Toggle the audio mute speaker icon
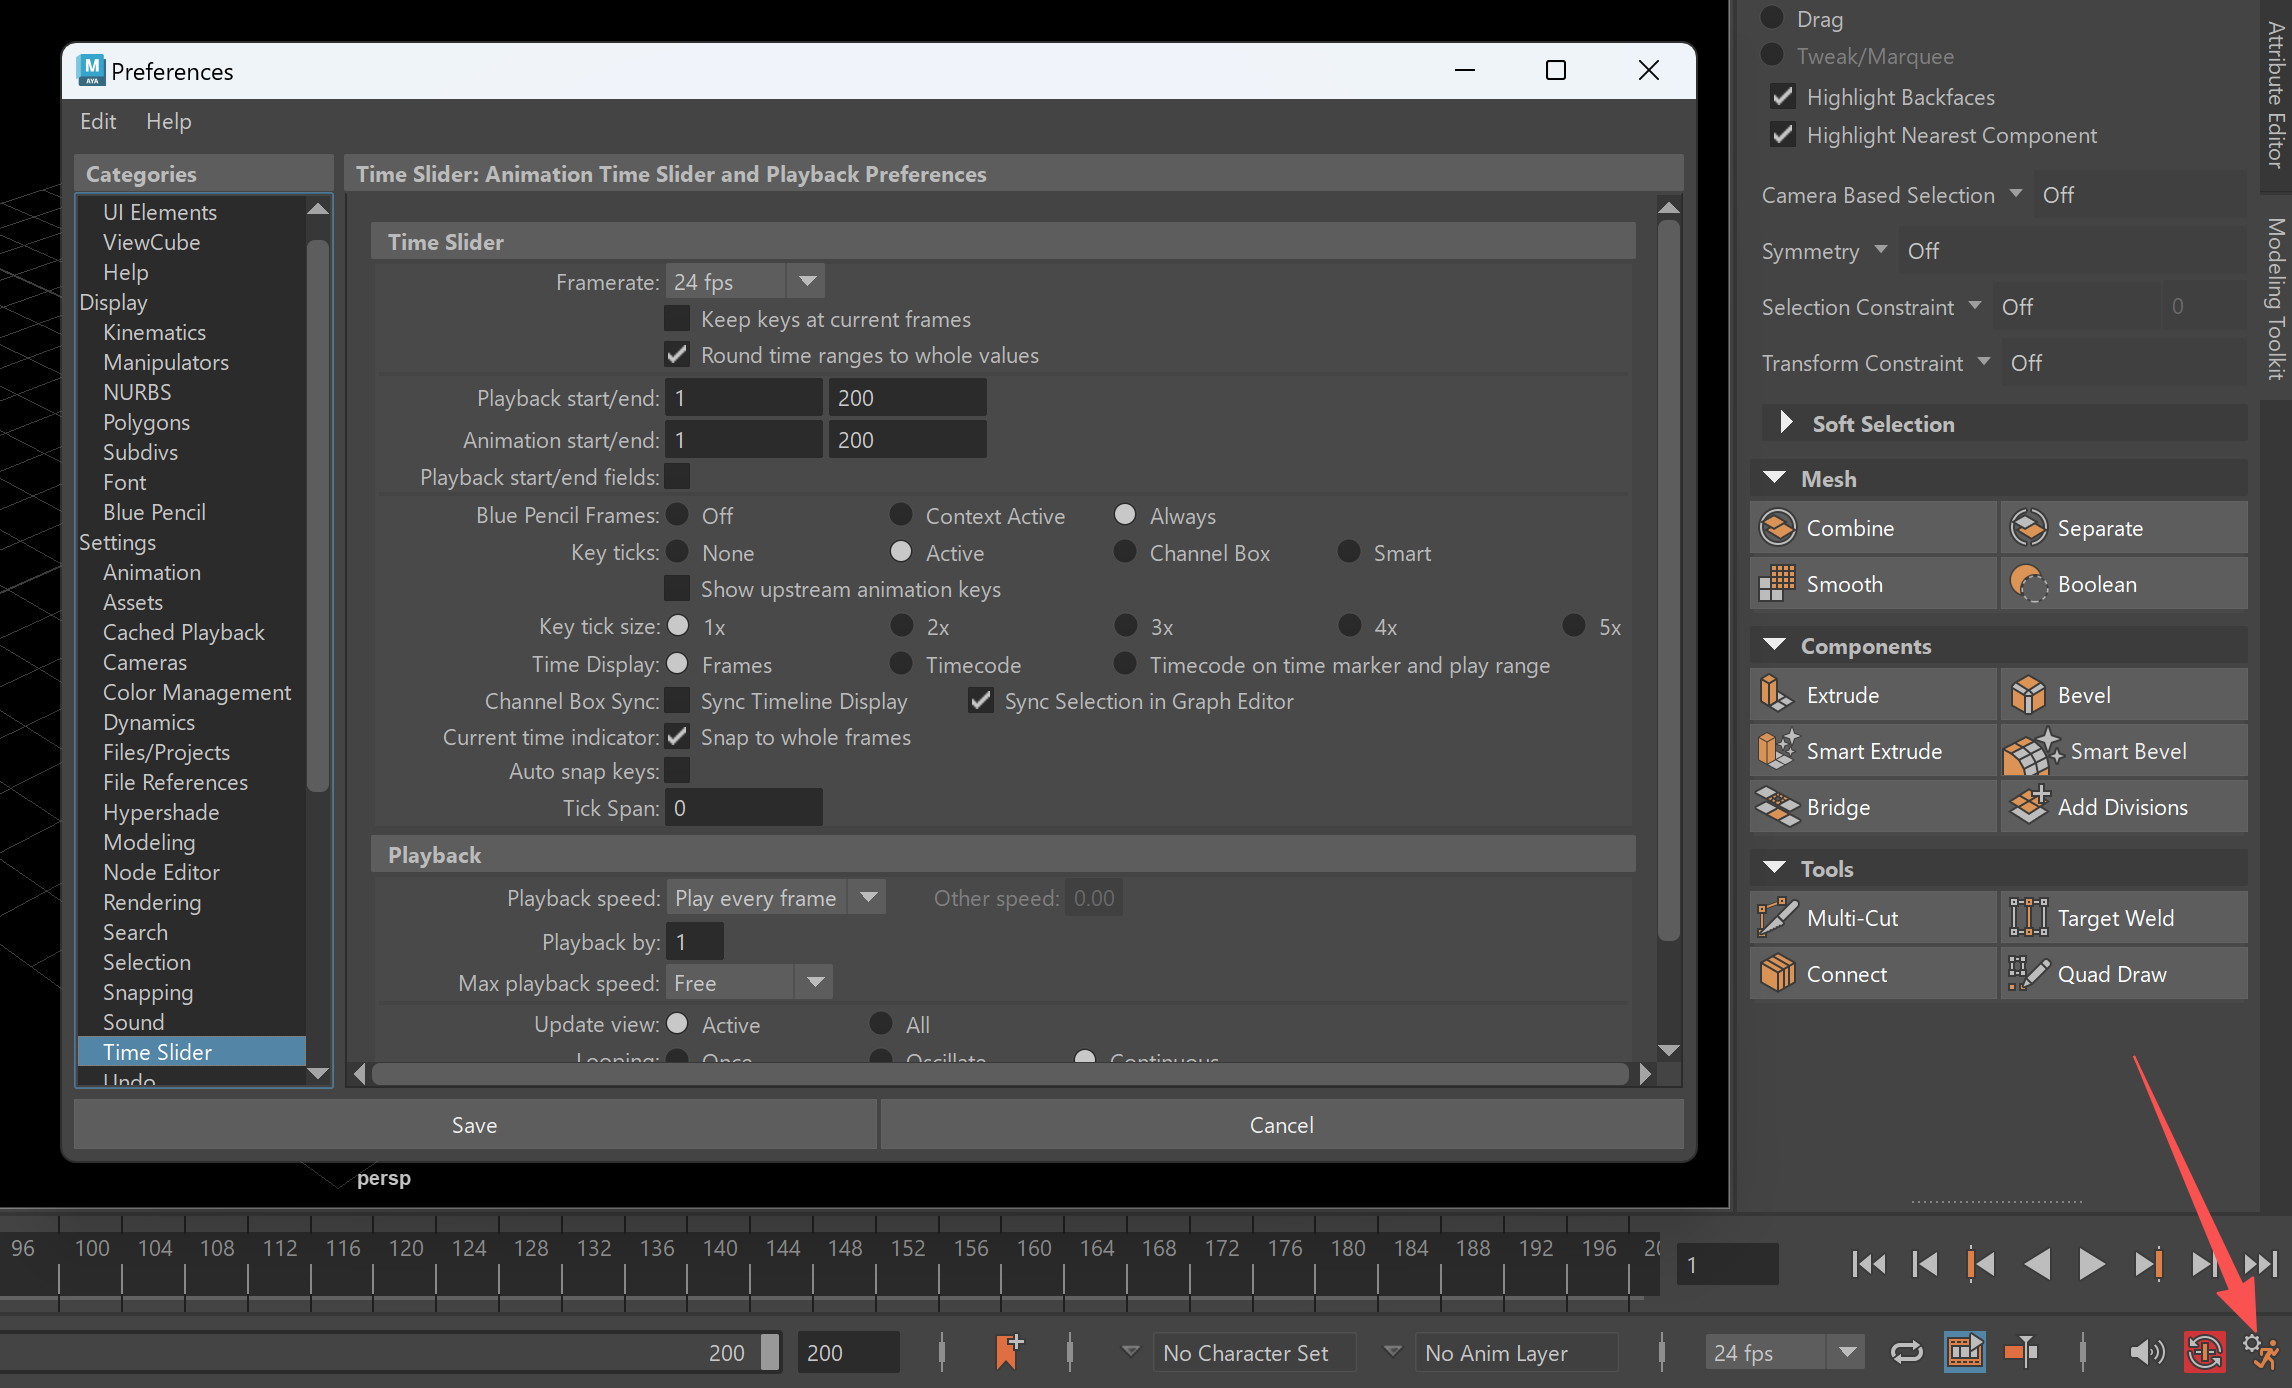The height and width of the screenshot is (1388, 2292). pos(2147,1353)
